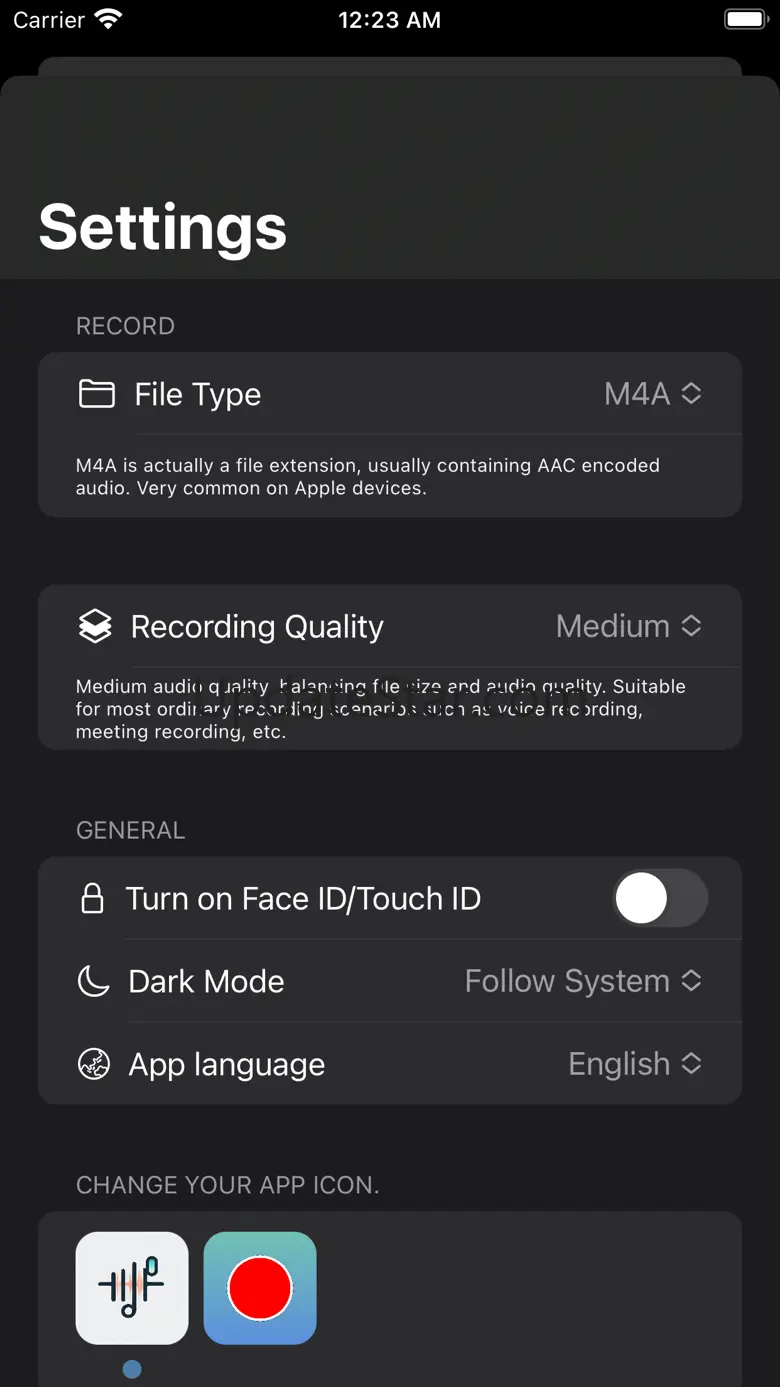
Task: Tap the Settings page title
Action: point(163,227)
